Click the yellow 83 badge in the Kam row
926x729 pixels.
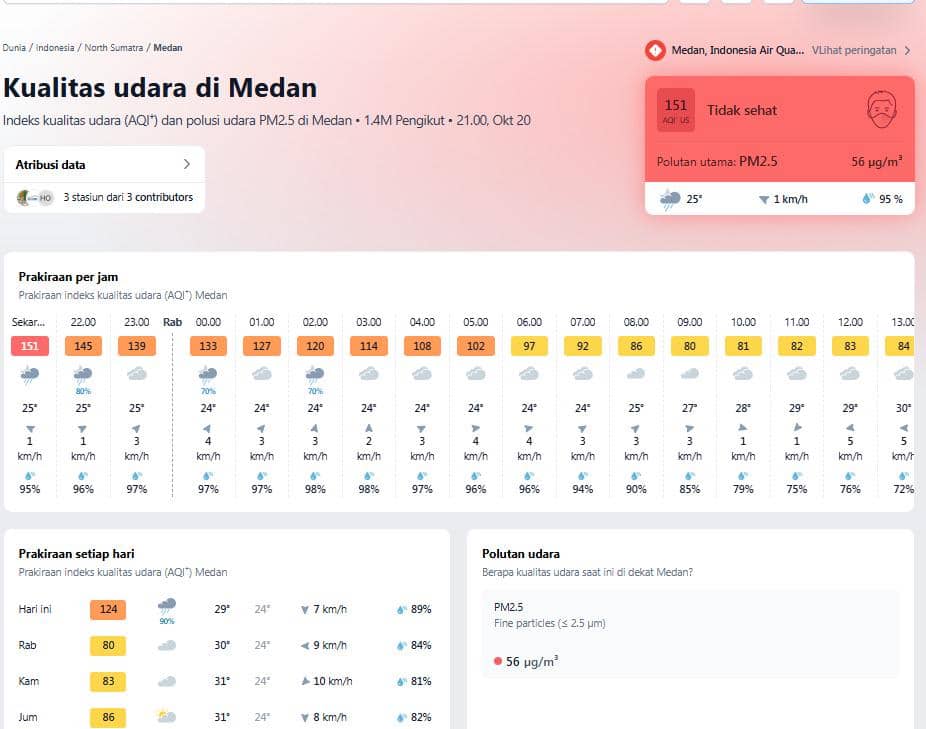(108, 681)
